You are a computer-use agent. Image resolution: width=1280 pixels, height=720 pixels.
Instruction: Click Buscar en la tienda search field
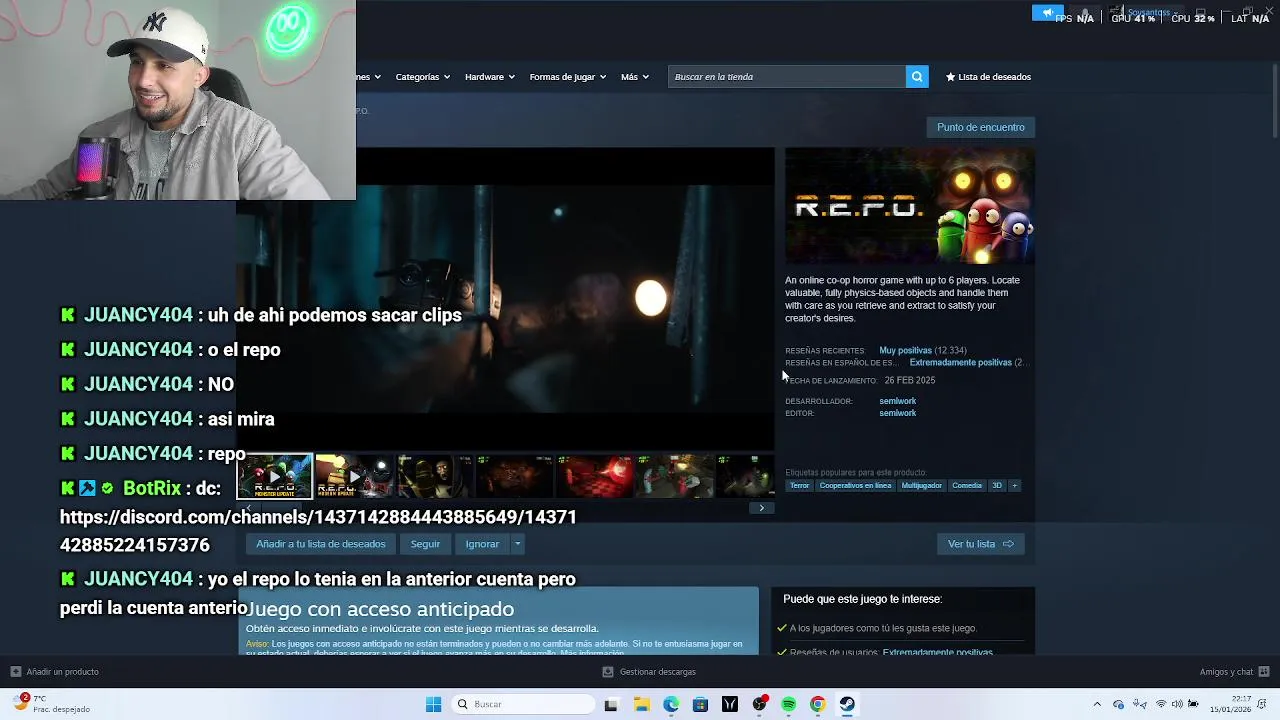click(787, 77)
